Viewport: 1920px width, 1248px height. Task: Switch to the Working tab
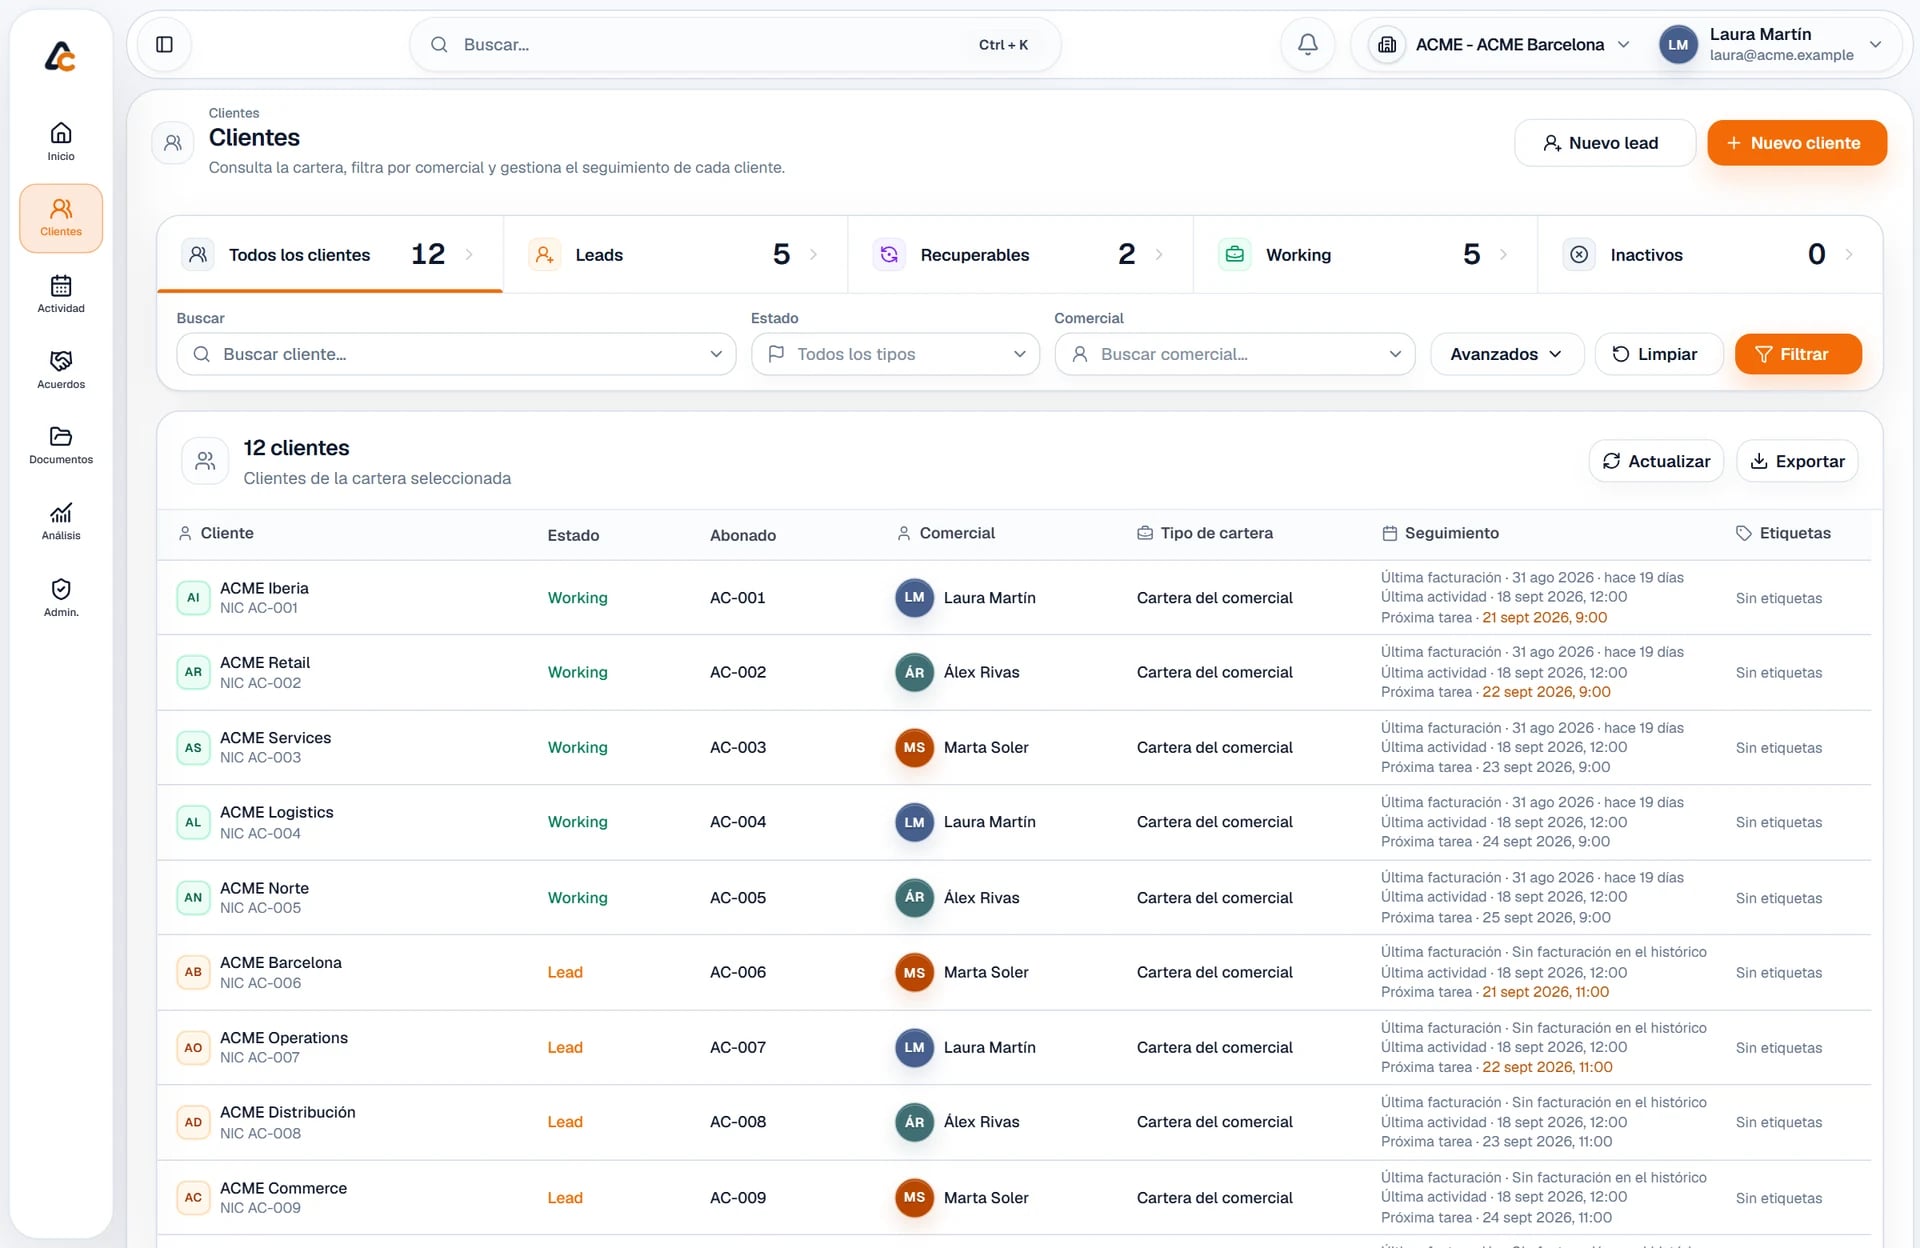click(x=1365, y=255)
